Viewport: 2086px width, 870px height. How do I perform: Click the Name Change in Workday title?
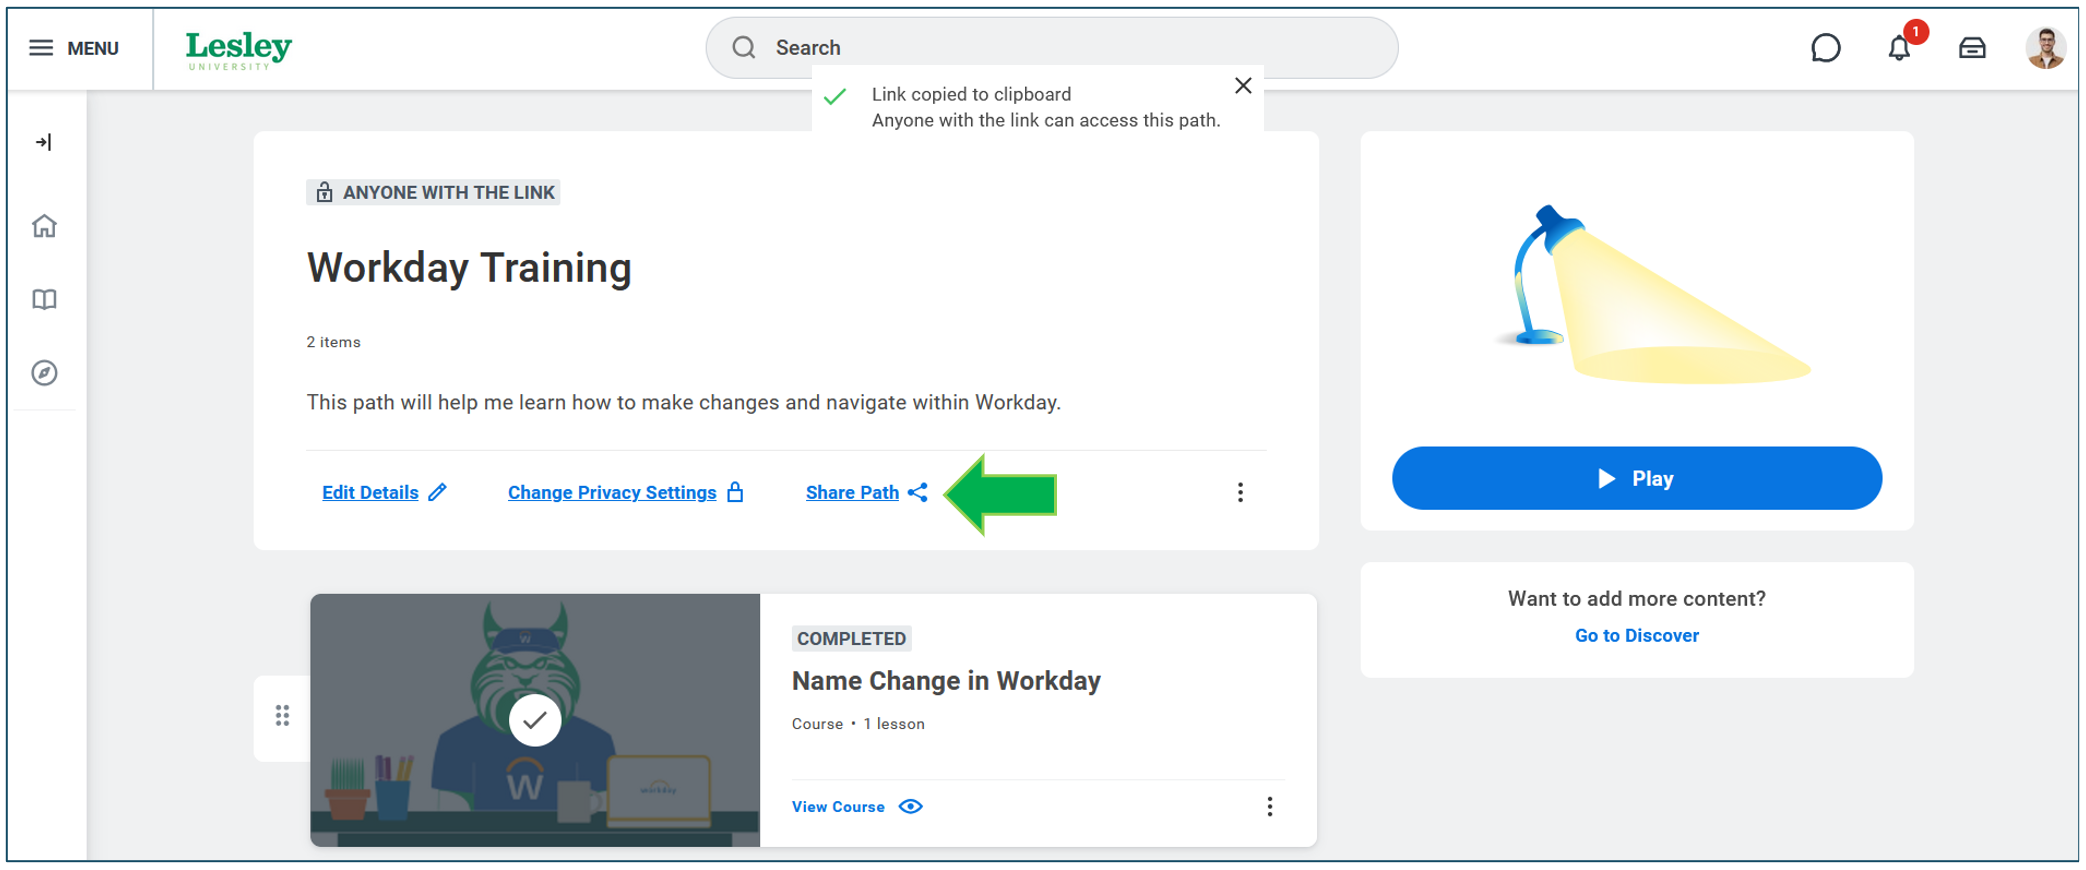coord(946,681)
